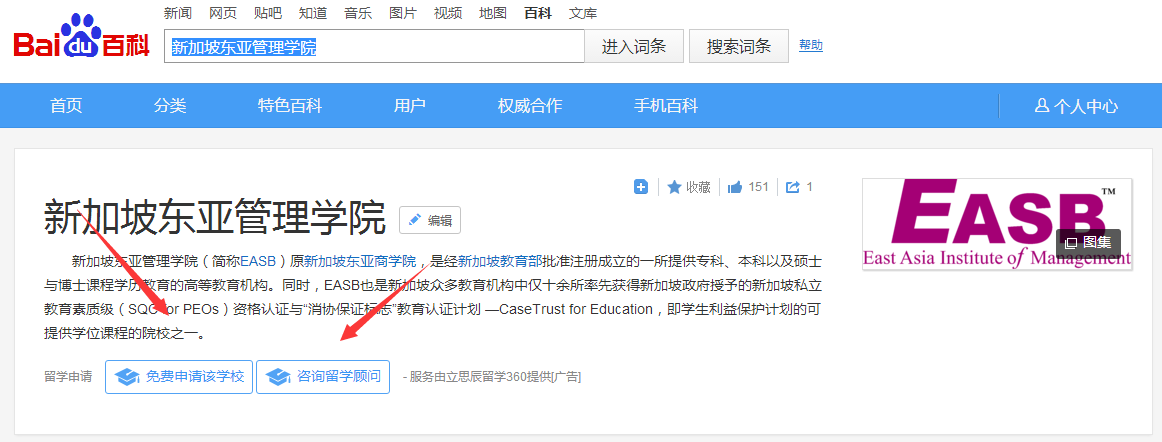Screen dimensions: 1162x442
Task: Select the 百科 top tab
Action: click(537, 13)
